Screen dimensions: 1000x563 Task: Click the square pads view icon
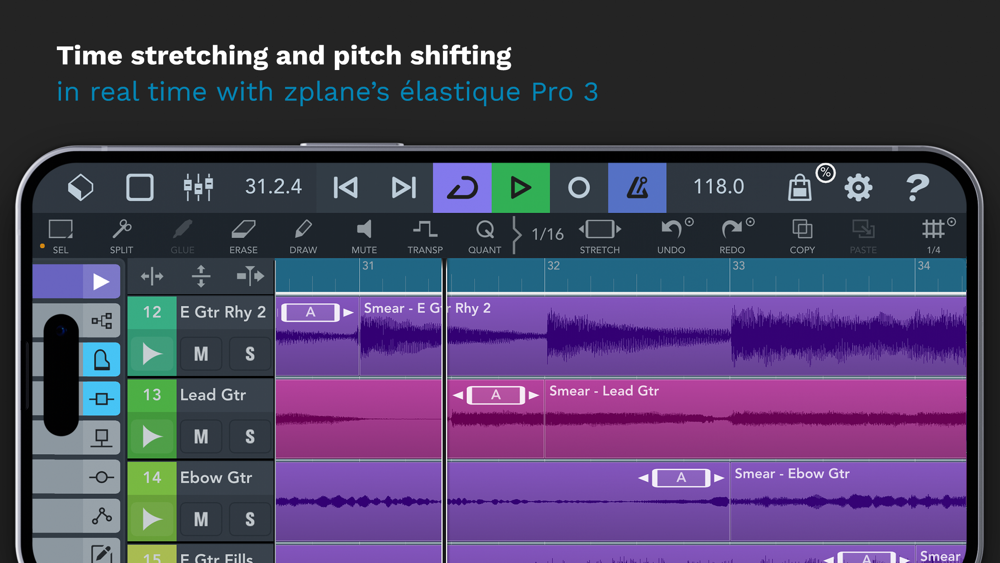[x=140, y=187]
